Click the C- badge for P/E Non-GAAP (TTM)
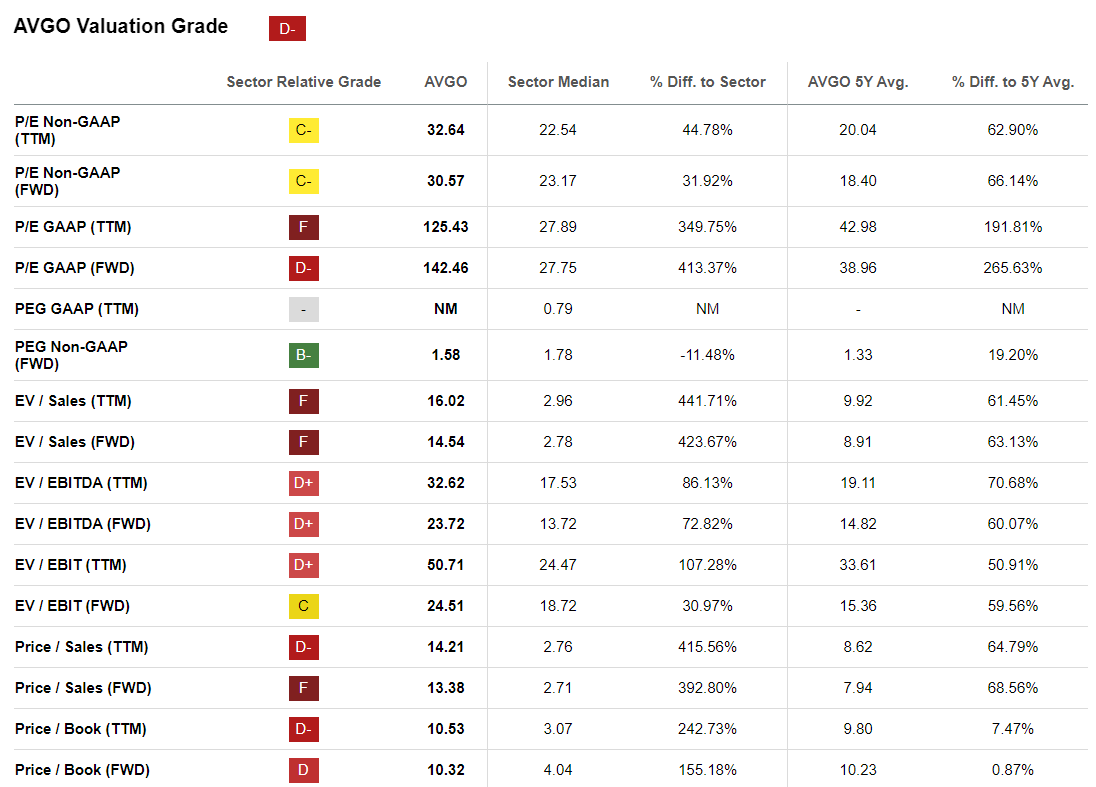 [x=304, y=130]
